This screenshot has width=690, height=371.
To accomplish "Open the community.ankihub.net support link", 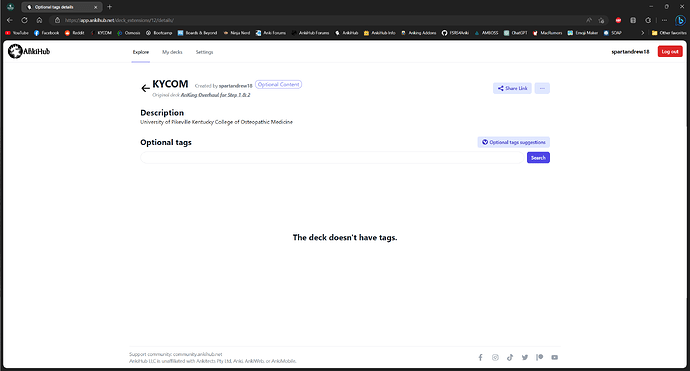I will tap(198, 354).
